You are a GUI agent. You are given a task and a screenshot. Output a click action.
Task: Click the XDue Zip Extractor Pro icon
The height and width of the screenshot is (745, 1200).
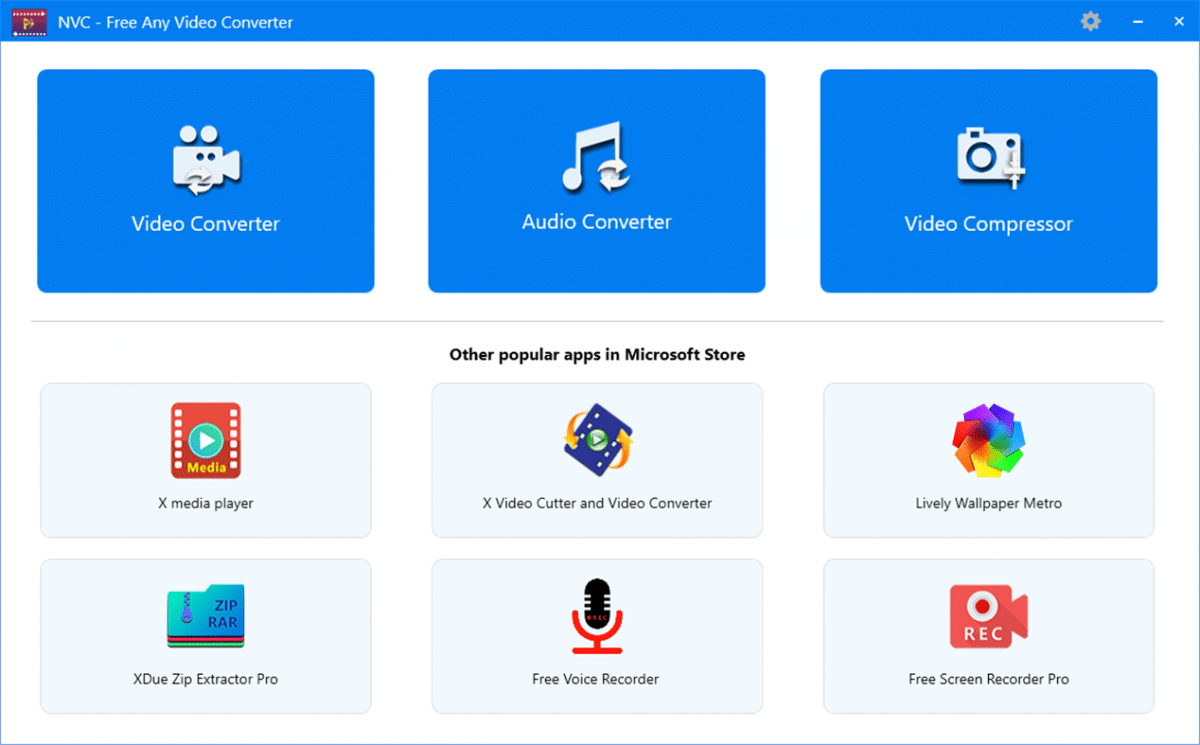[205, 615]
